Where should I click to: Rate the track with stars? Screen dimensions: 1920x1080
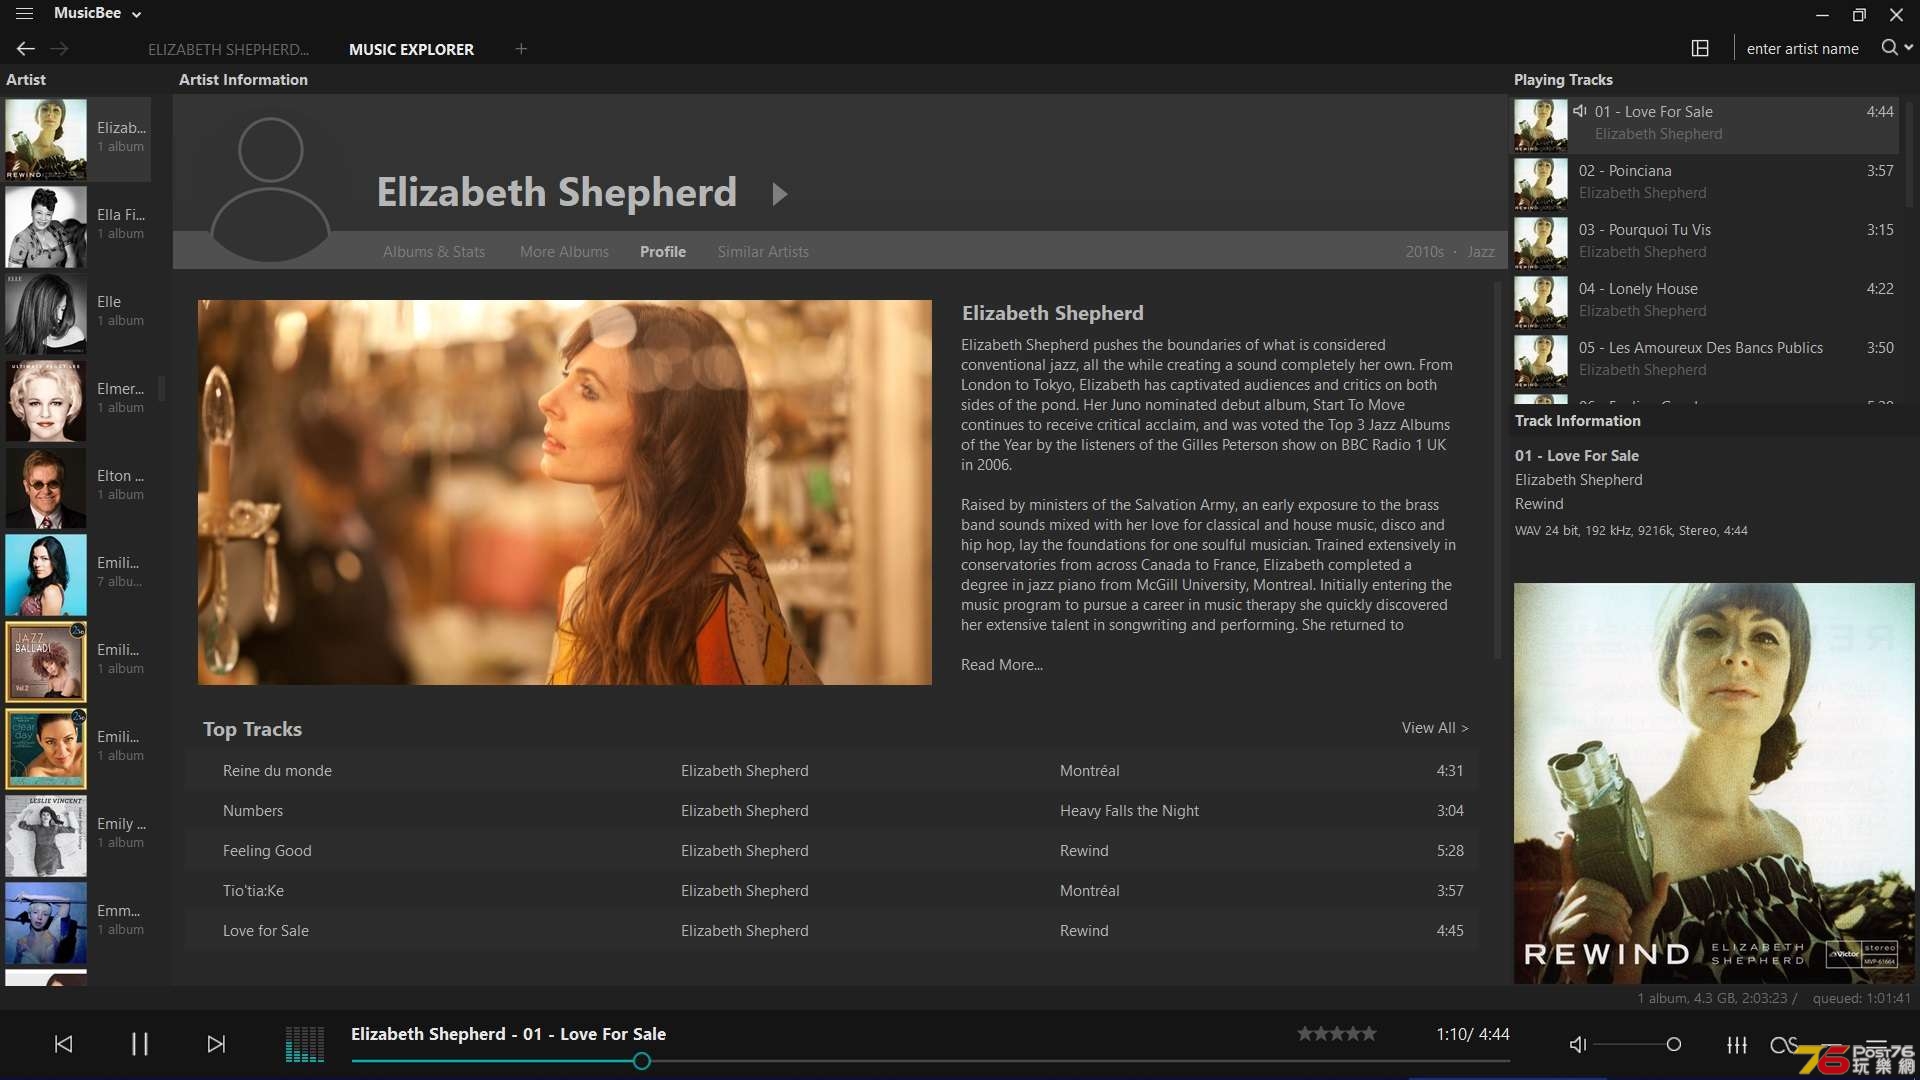[1337, 1034]
